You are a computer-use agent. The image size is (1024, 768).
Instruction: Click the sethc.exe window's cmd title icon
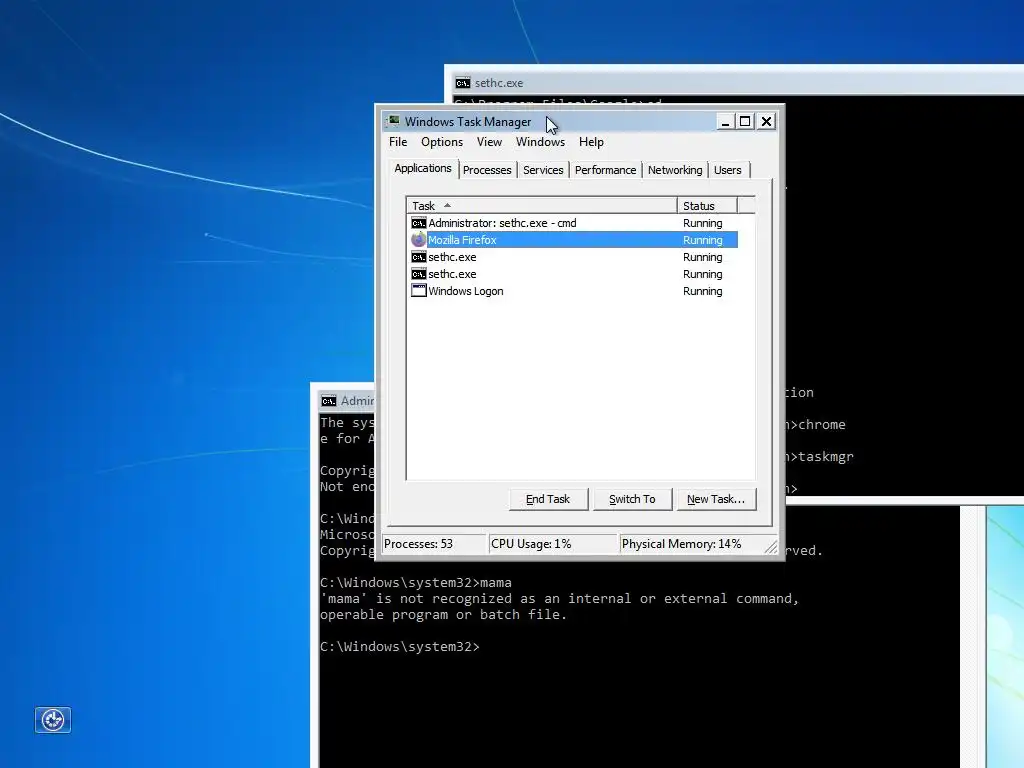(x=463, y=83)
